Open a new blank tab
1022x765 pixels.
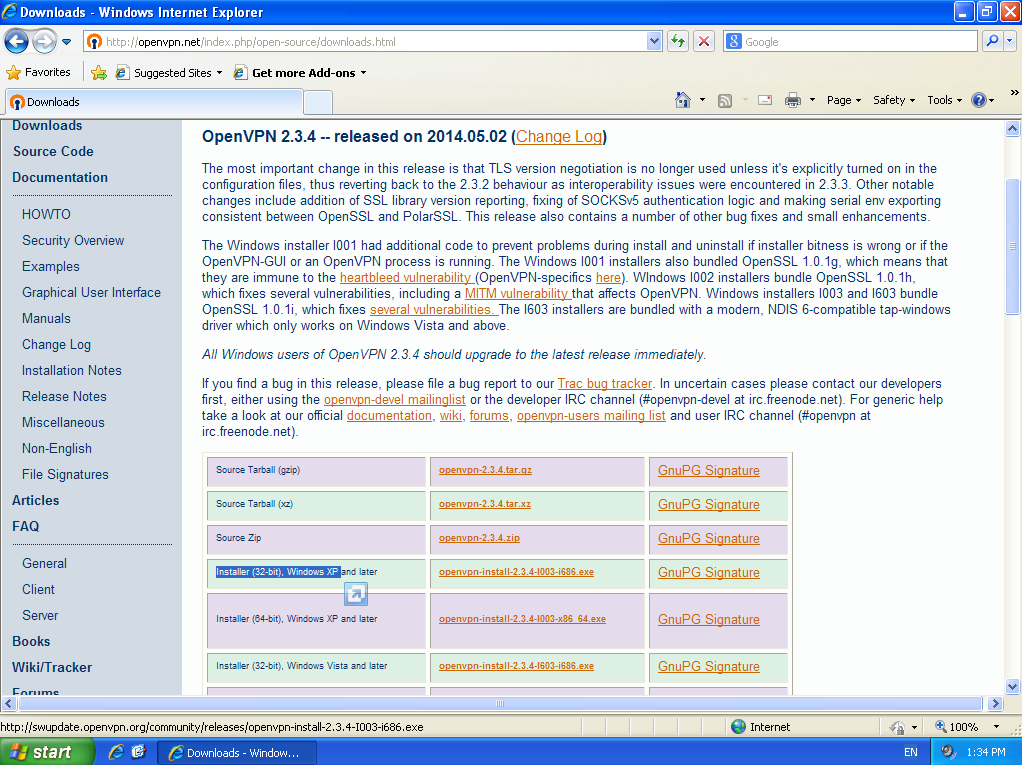[318, 103]
